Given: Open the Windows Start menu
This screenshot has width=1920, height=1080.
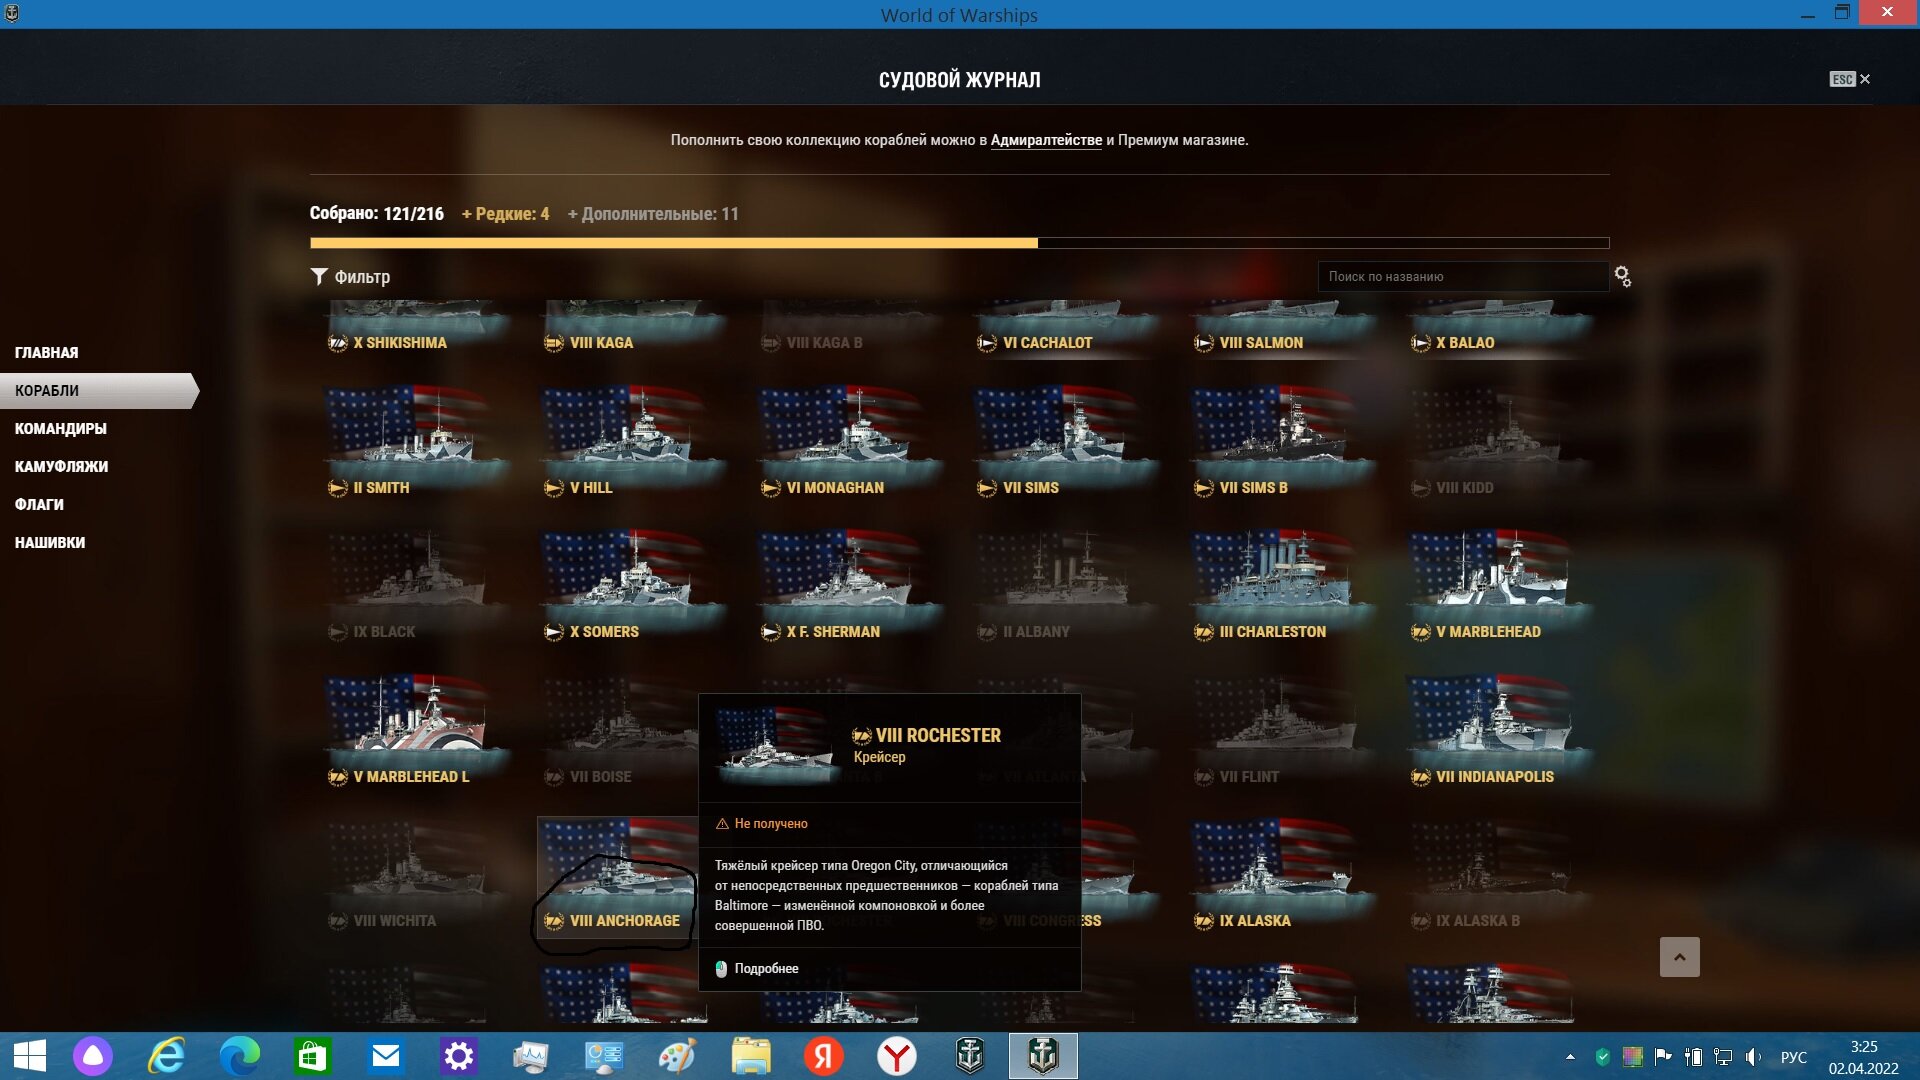Looking at the screenshot, I should (30, 1056).
